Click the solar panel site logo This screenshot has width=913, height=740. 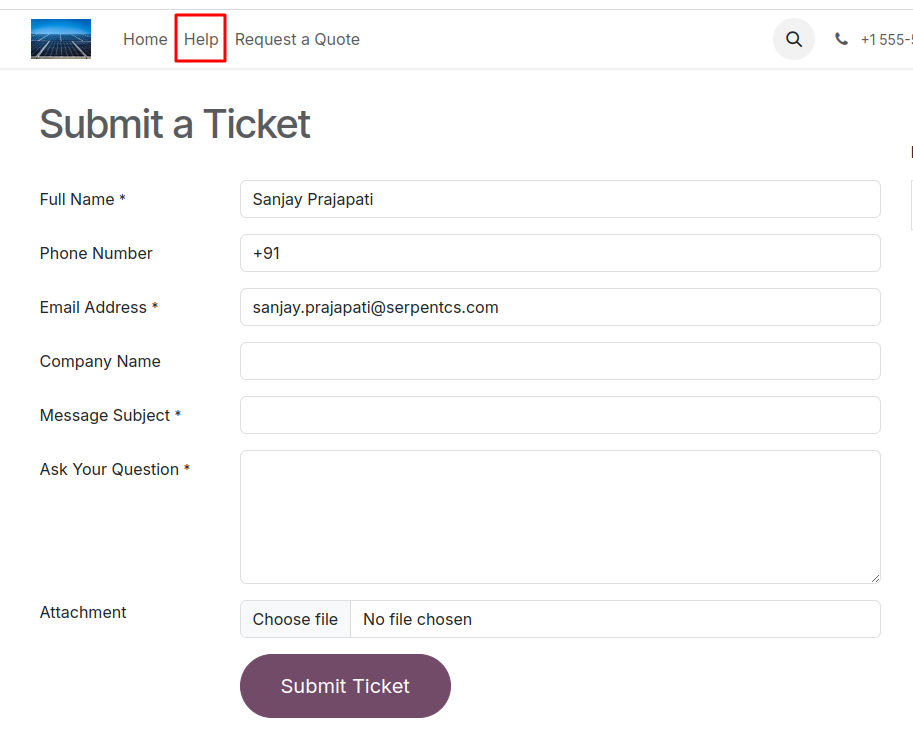[61, 39]
